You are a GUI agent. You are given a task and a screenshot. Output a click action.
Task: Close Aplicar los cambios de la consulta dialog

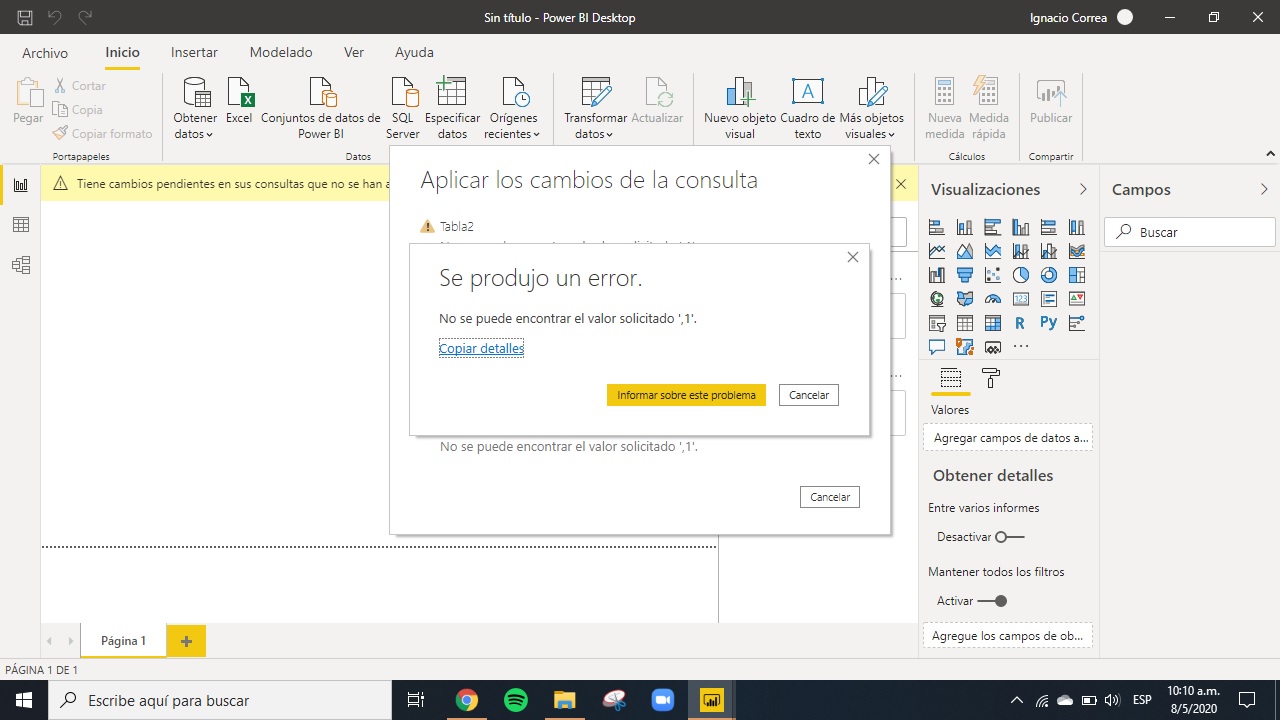(x=874, y=159)
